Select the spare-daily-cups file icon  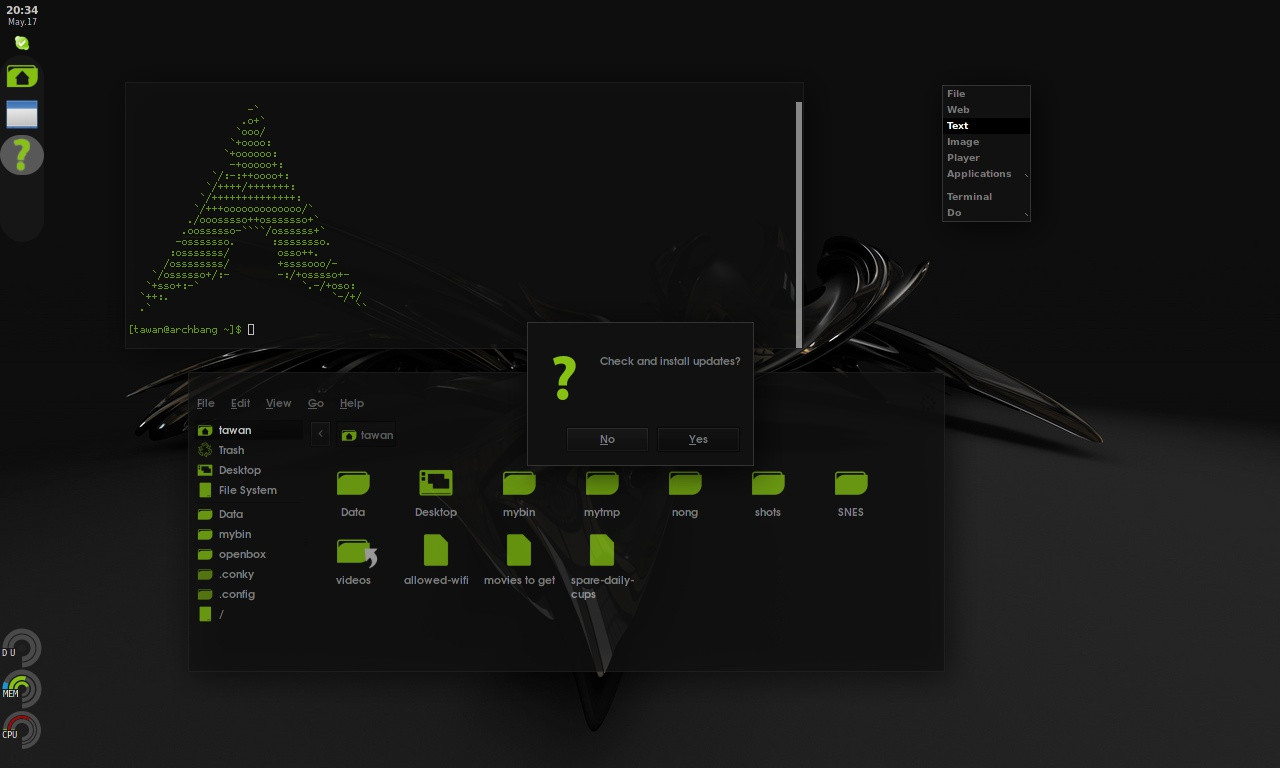coord(602,550)
